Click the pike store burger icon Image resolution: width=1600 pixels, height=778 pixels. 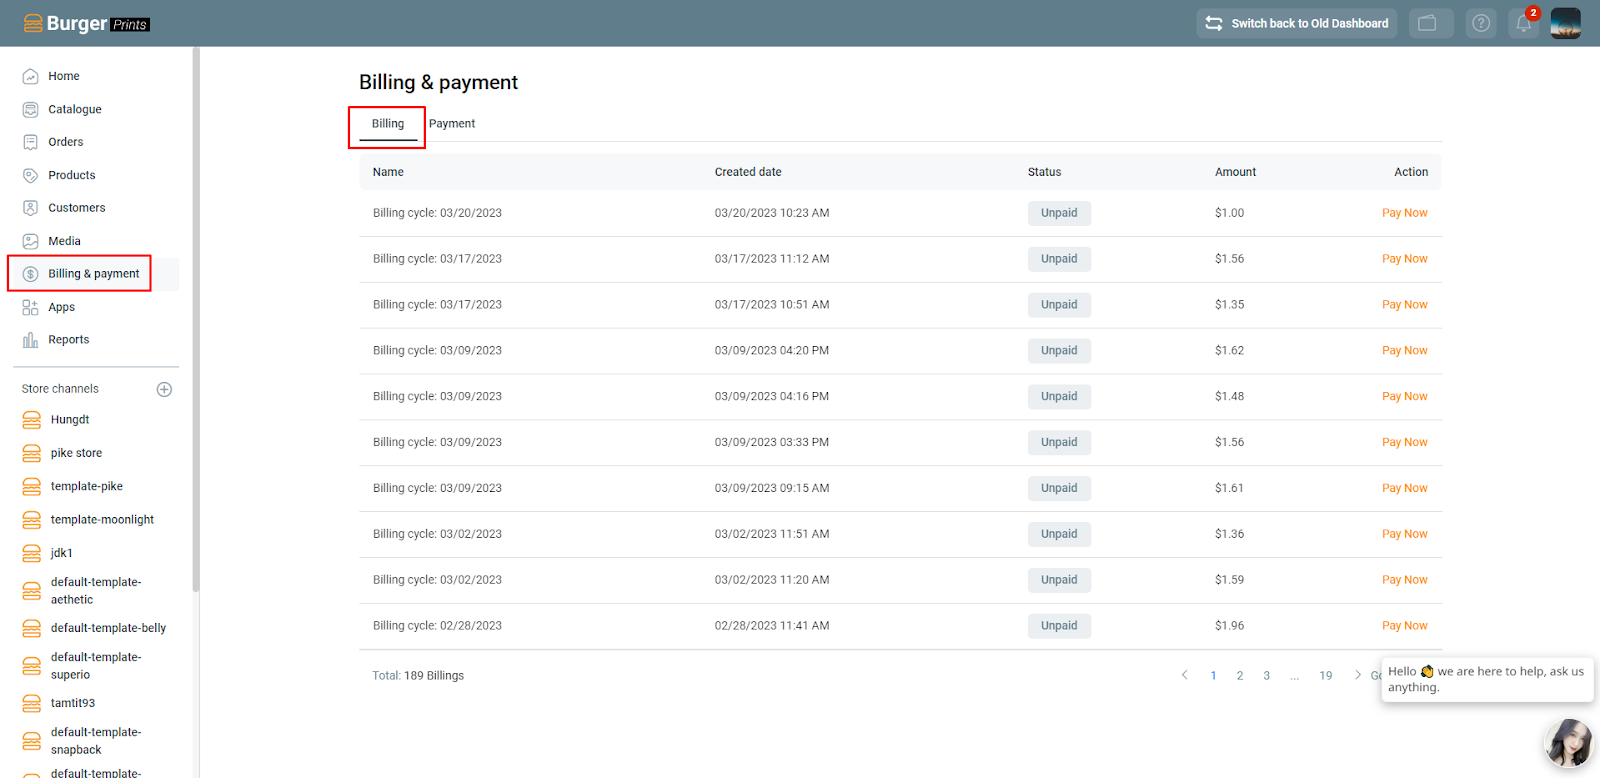[x=32, y=453]
